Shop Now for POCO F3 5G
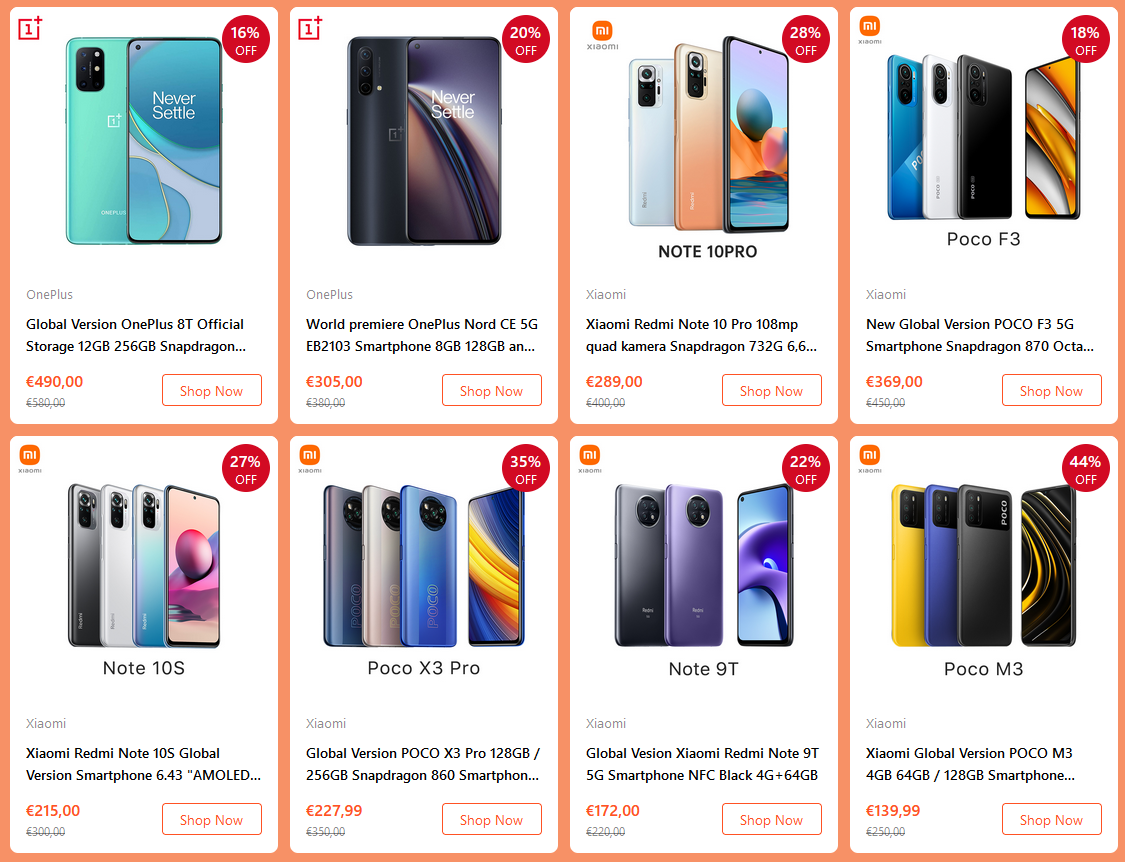 click(1051, 390)
